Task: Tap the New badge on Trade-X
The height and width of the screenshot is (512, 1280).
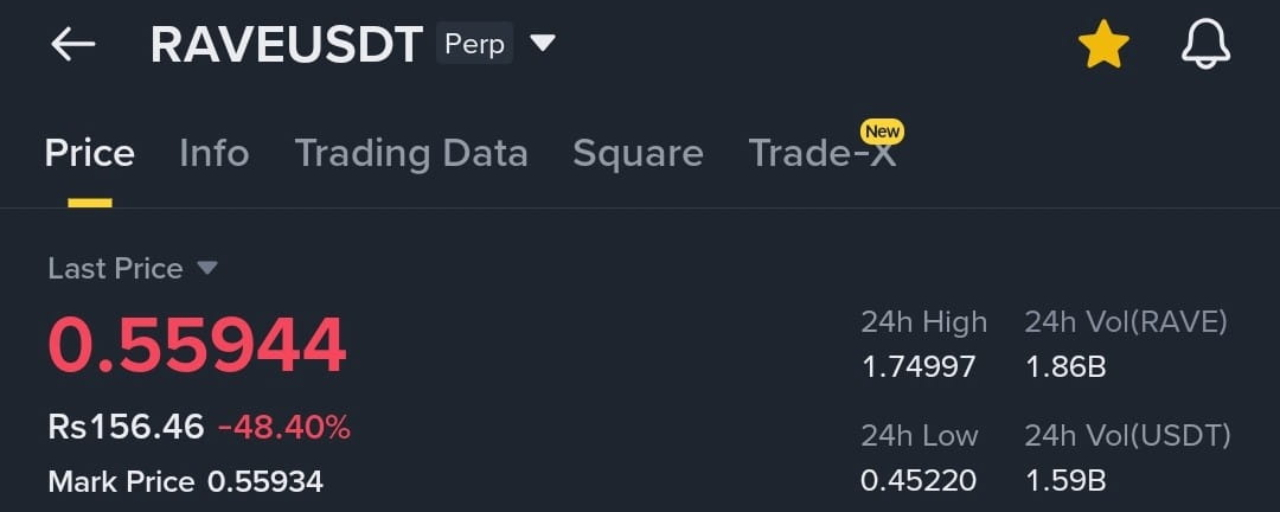Action: coord(882,132)
